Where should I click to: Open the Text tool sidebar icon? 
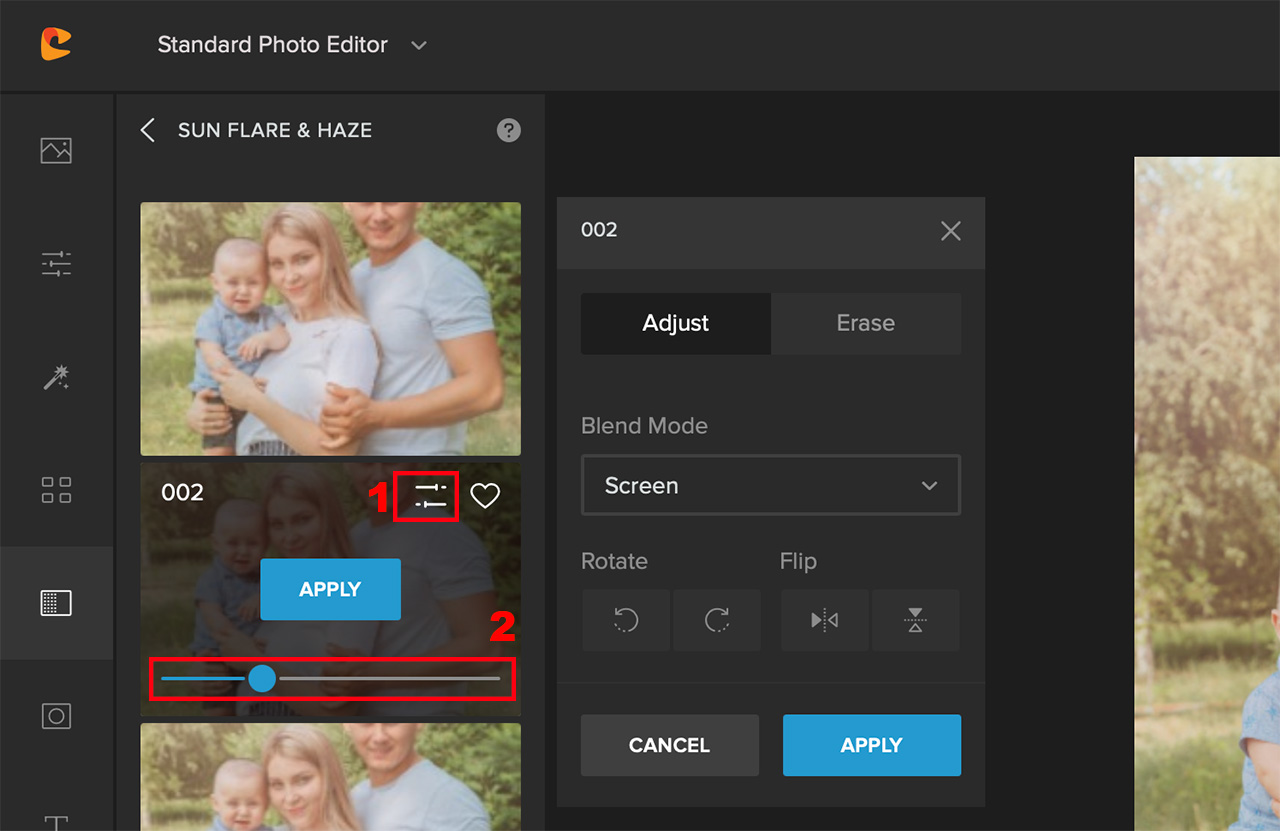point(56,822)
